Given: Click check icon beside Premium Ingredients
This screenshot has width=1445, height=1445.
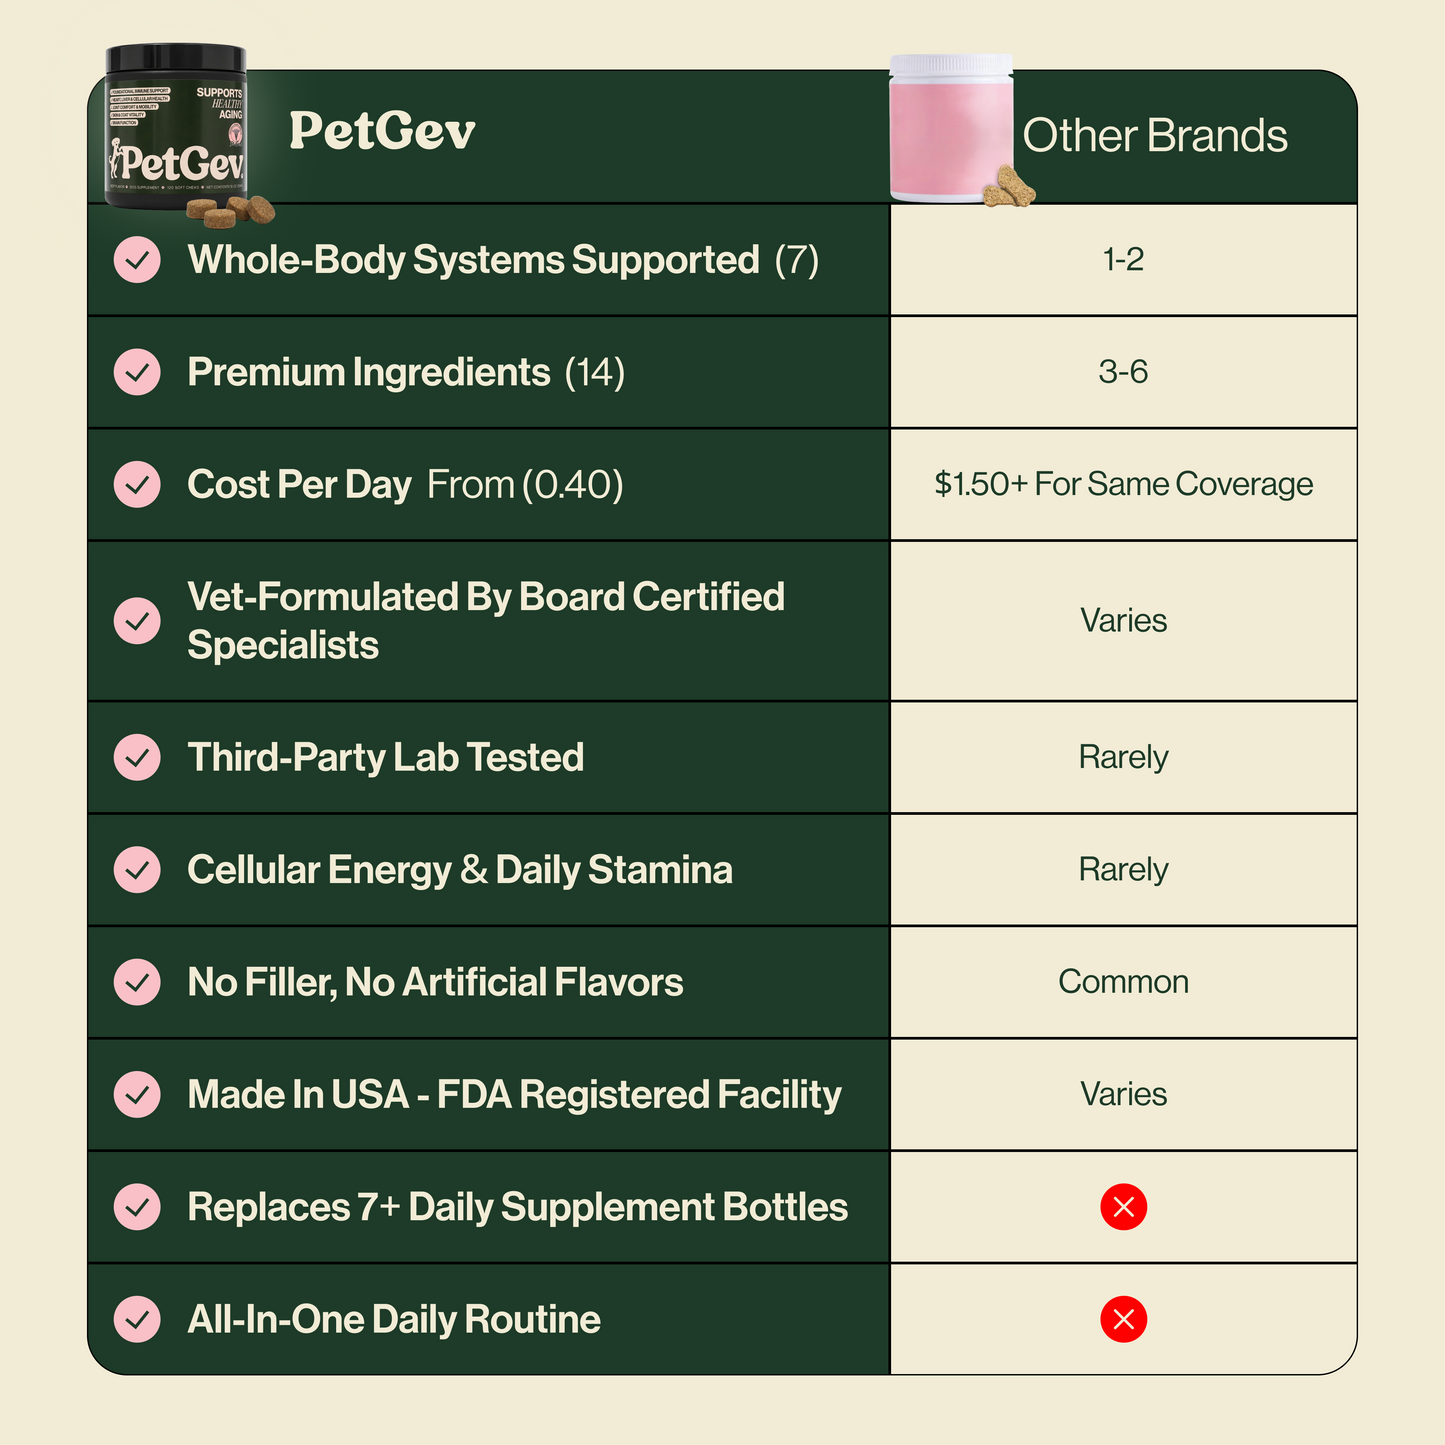Looking at the screenshot, I should tap(137, 372).
